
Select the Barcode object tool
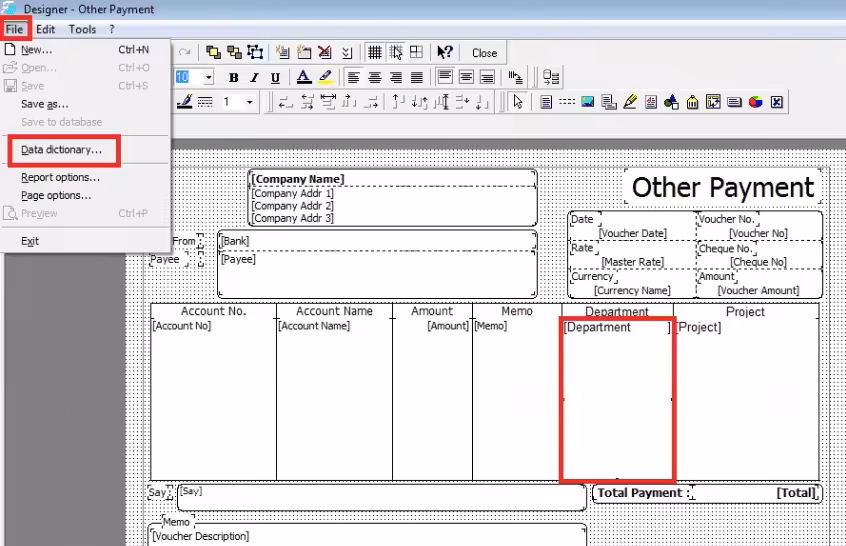692,102
